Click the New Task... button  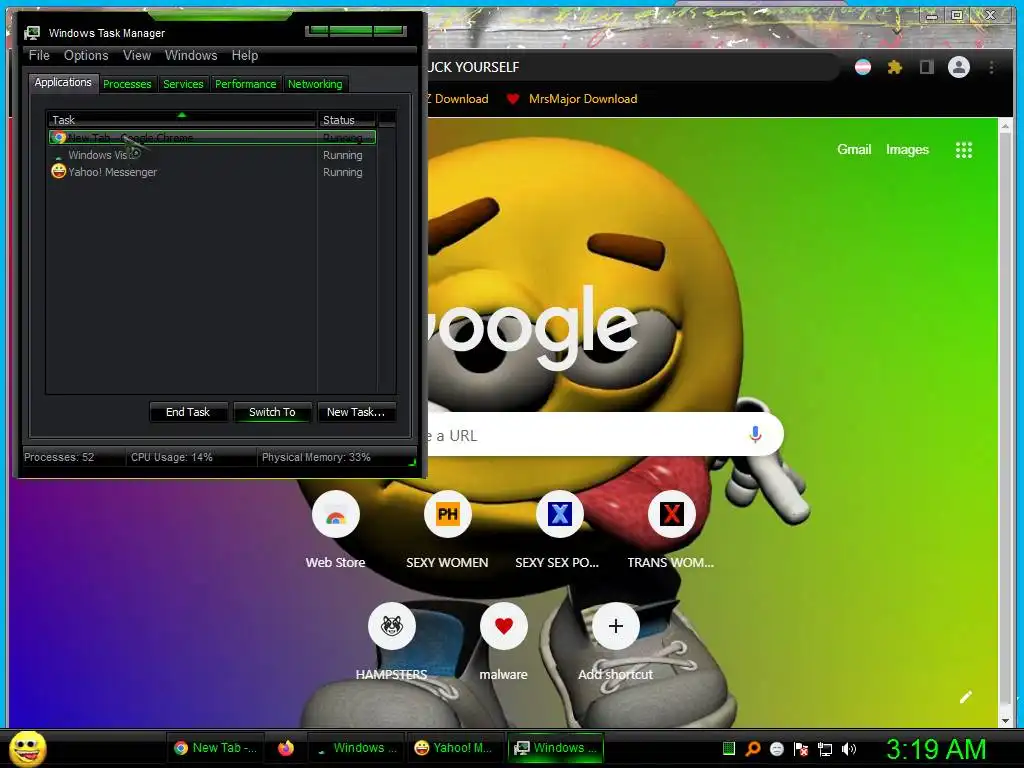click(356, 412)
